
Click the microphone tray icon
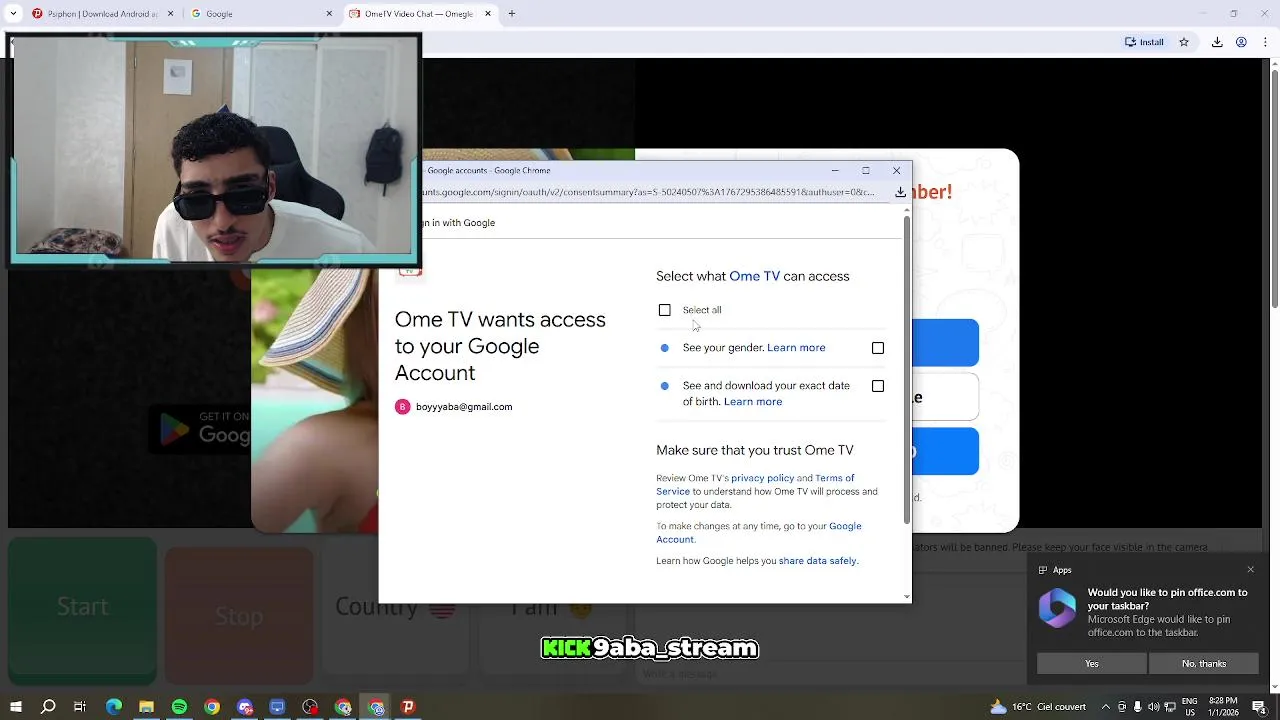(x=1137, y=707)
